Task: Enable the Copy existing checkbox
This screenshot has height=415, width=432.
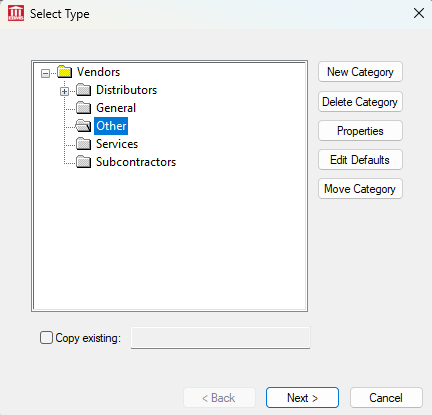Action: [x=46, y=337]
